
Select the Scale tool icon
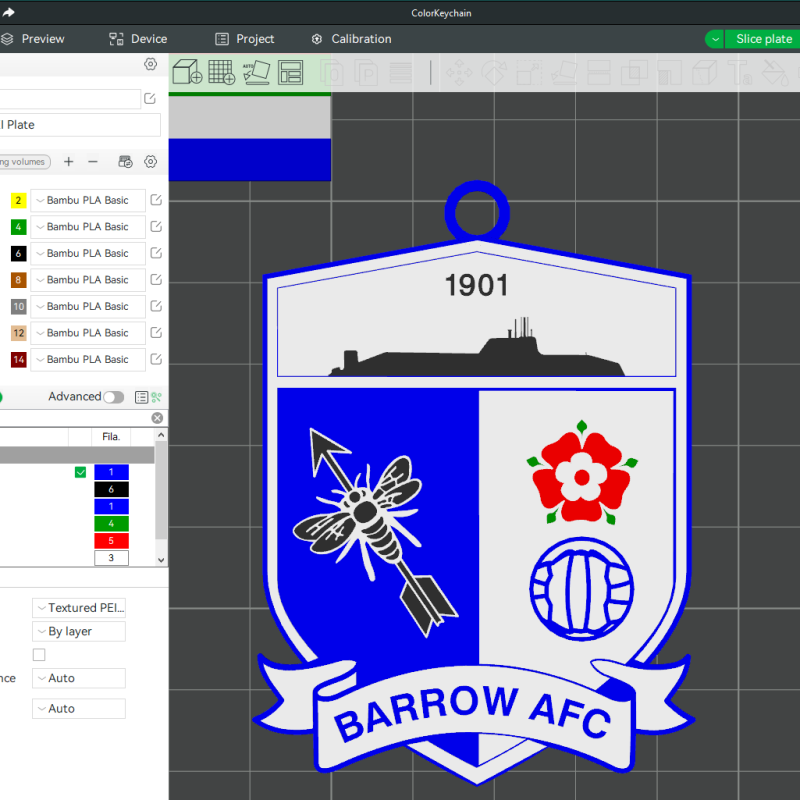[529, 72]
